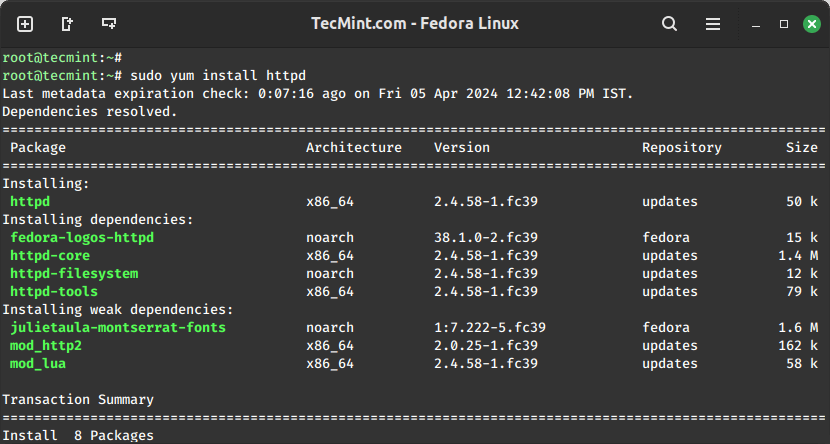Click the httpd-core package entry
Image resolution: width=830 pixels, height=444 pixels.
50,256
